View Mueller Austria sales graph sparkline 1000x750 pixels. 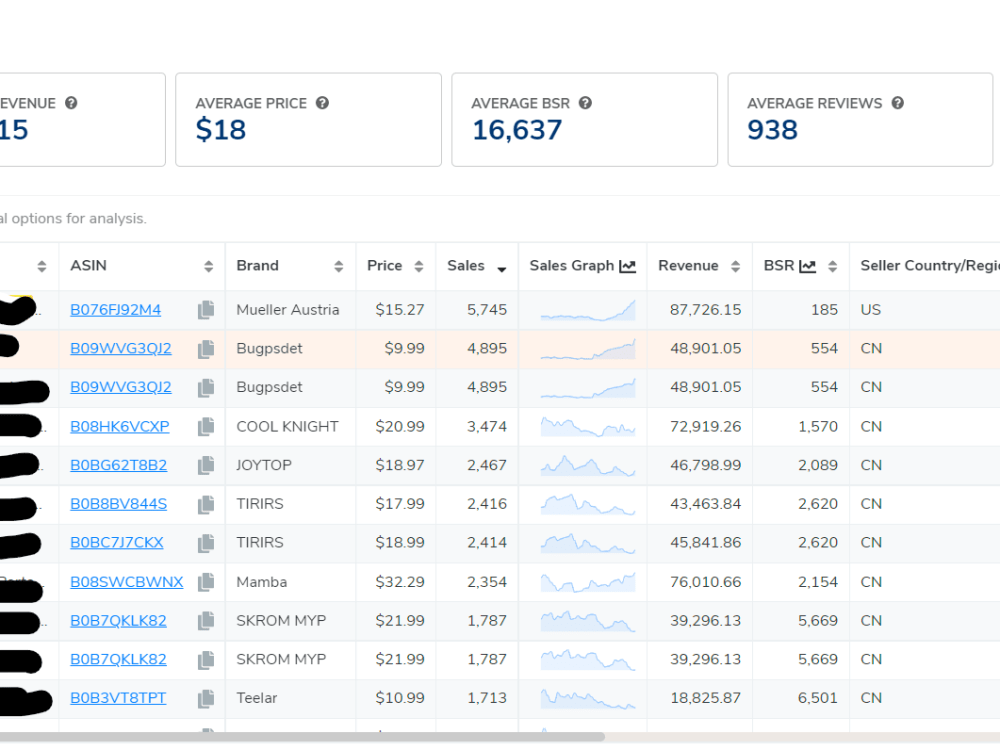point(587,310)
